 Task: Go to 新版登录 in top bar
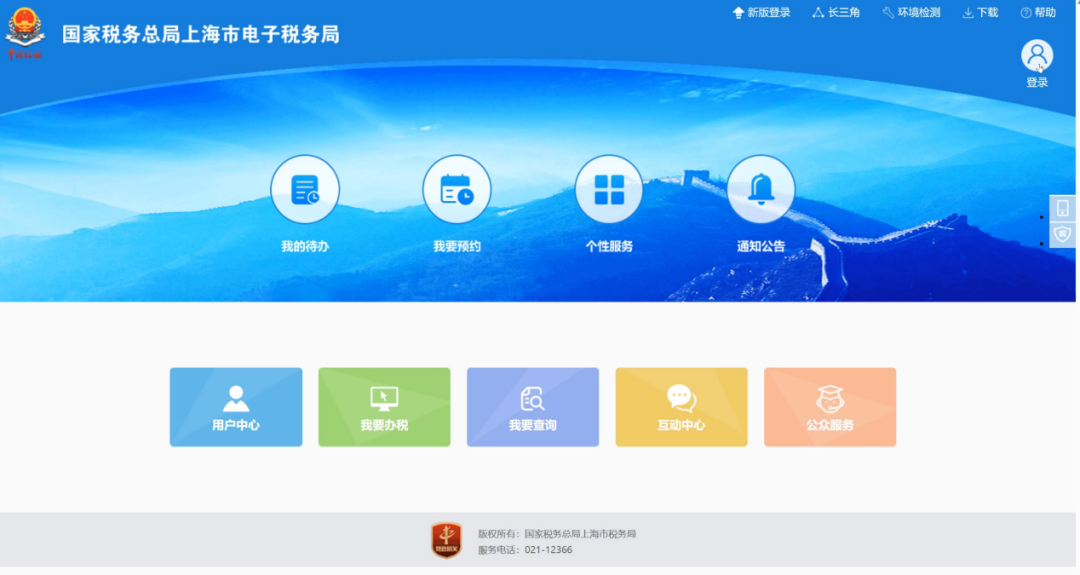click(x=761, y=12)
